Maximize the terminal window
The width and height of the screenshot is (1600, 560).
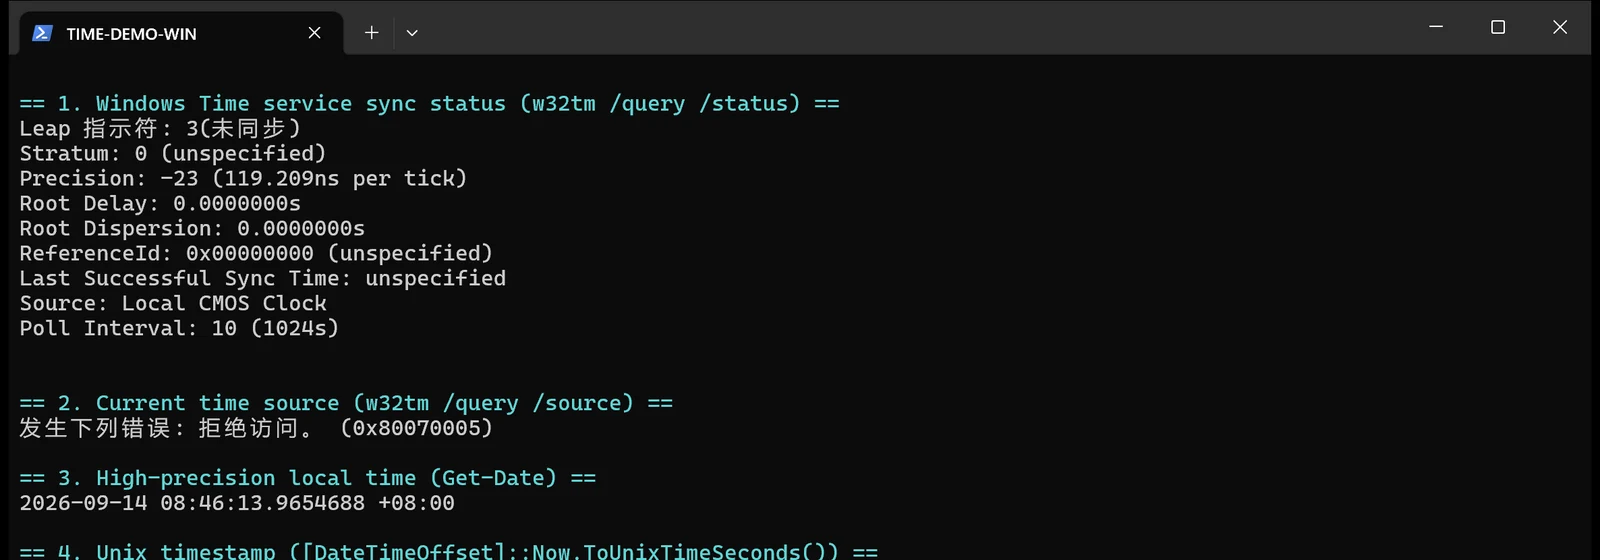(x=1498, y=27)
